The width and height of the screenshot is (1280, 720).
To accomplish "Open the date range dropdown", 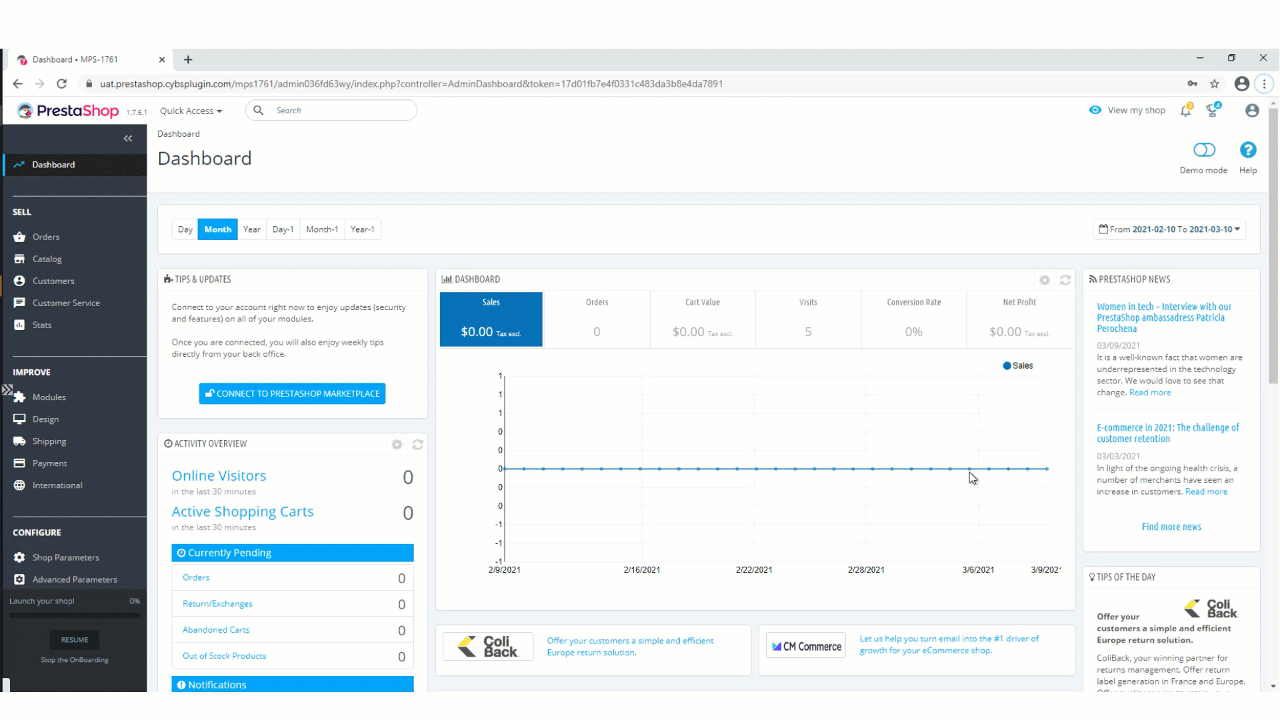I will [1169, 229].
